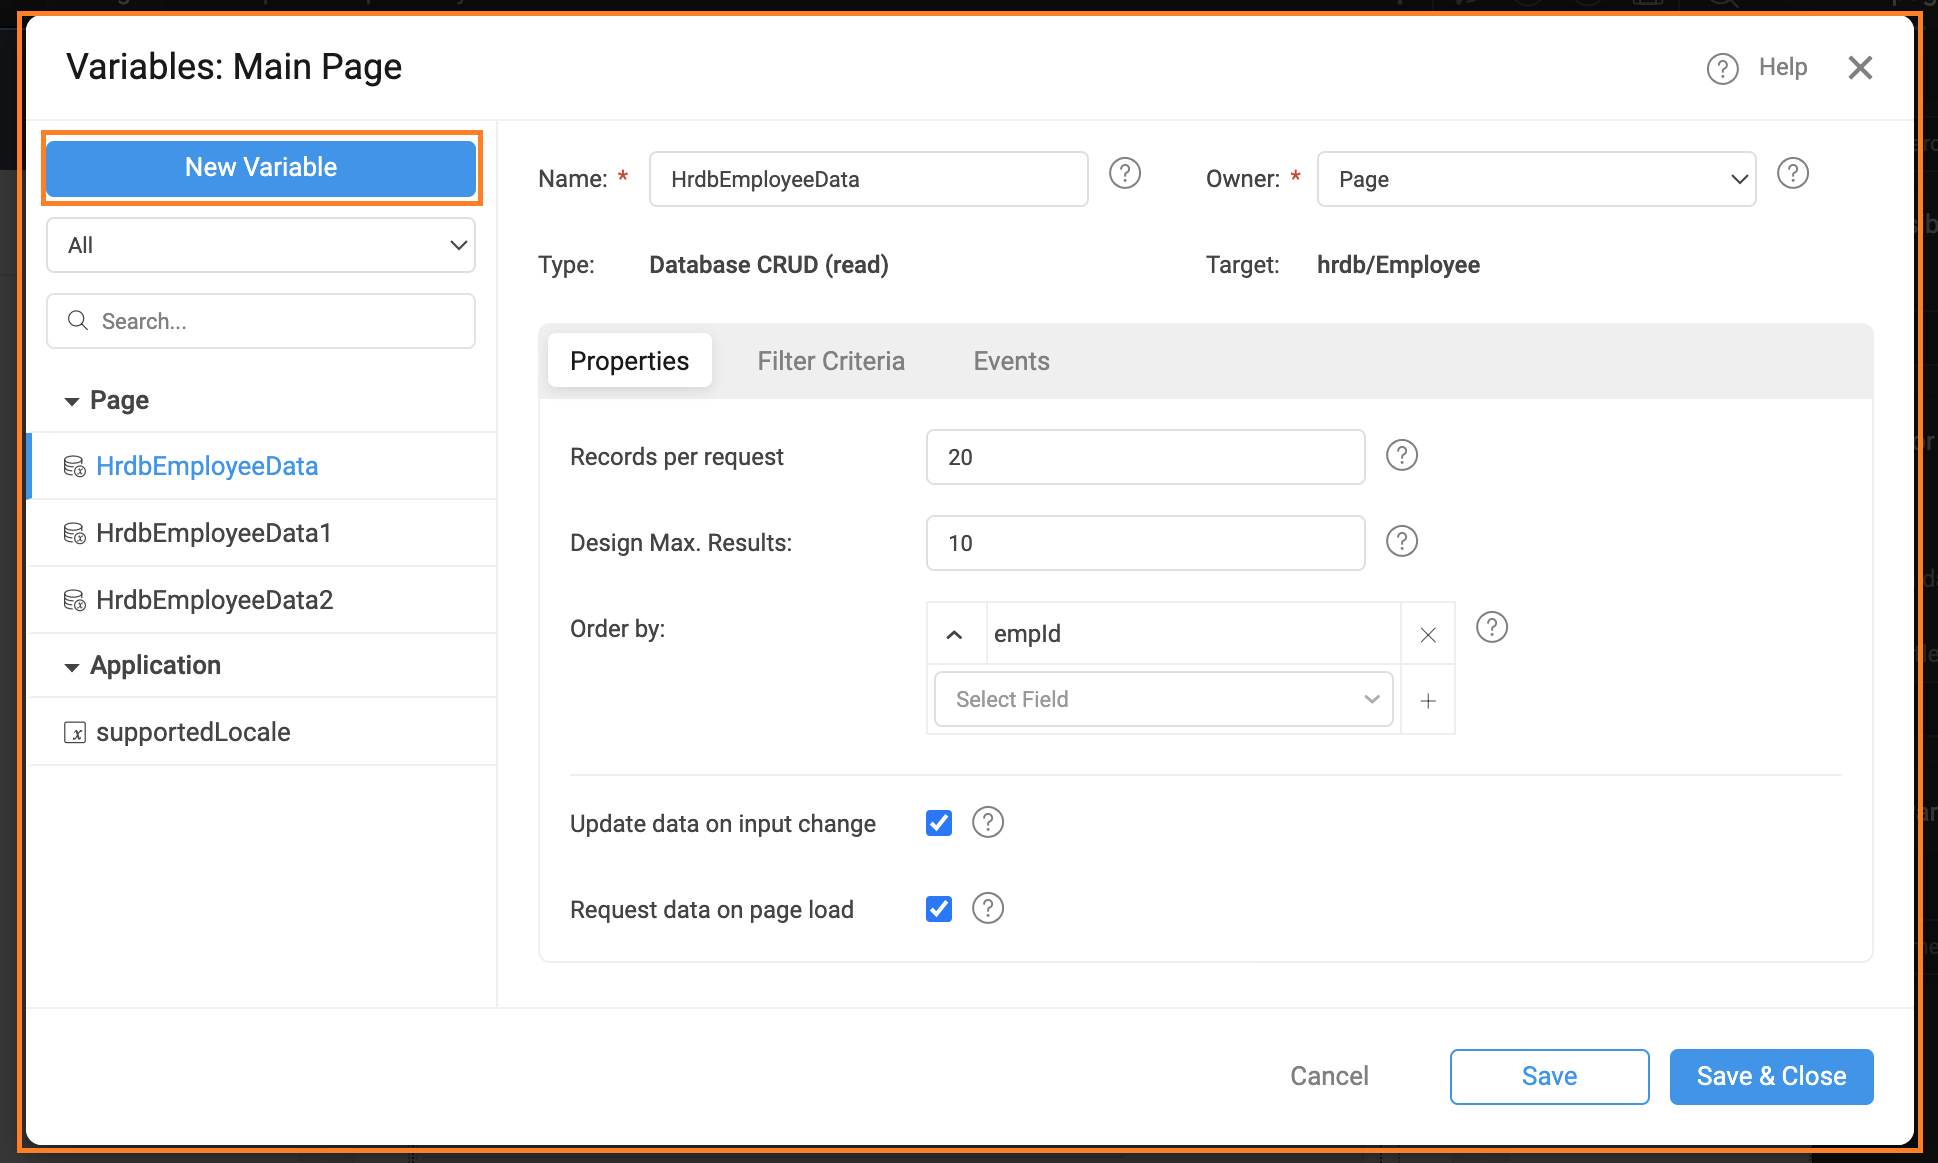
Task: Remove the empId sort field with the X icon
Action: (x=1427, y=633)
